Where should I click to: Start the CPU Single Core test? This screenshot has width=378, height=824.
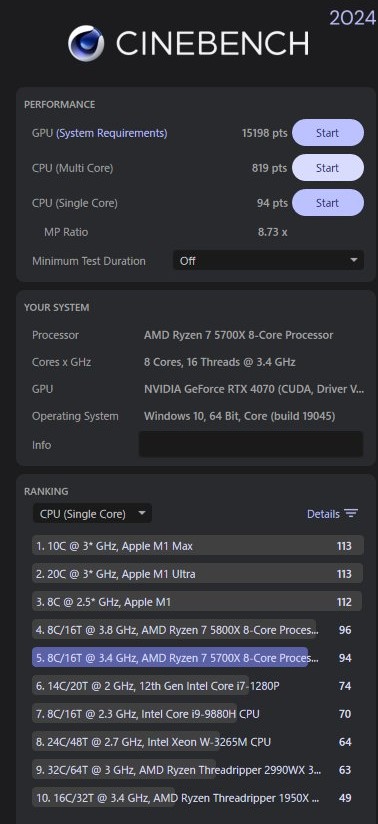point(328,202)
